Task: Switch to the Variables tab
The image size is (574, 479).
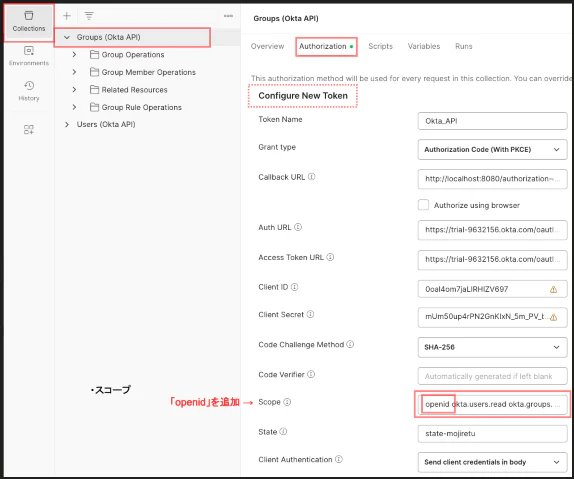Action: 424,47
